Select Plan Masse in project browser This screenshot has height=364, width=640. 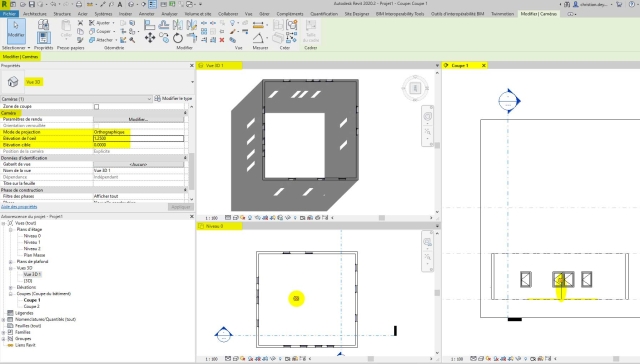click(x=34, y=255)
